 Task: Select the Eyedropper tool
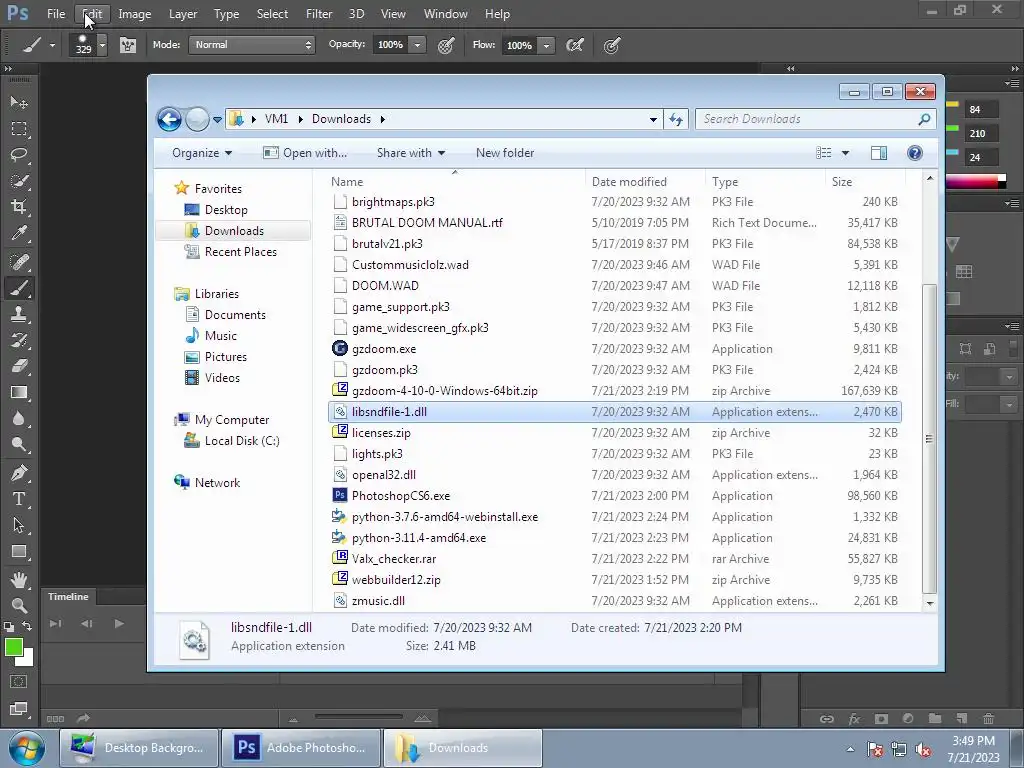click(x=19, y=233)
